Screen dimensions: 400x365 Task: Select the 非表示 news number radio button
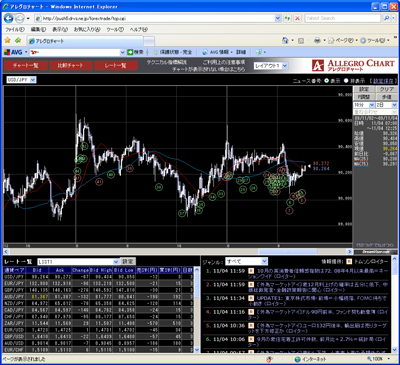(346, 81)
